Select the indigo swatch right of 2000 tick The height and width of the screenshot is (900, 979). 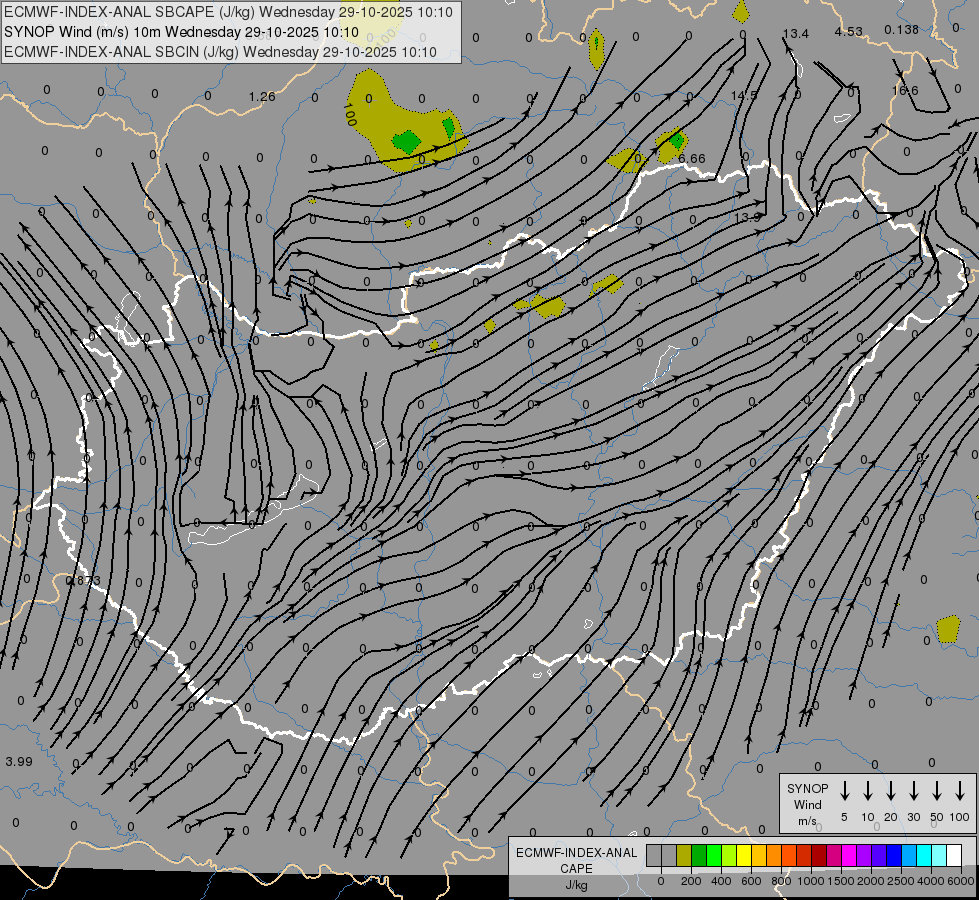pos(878,856)
